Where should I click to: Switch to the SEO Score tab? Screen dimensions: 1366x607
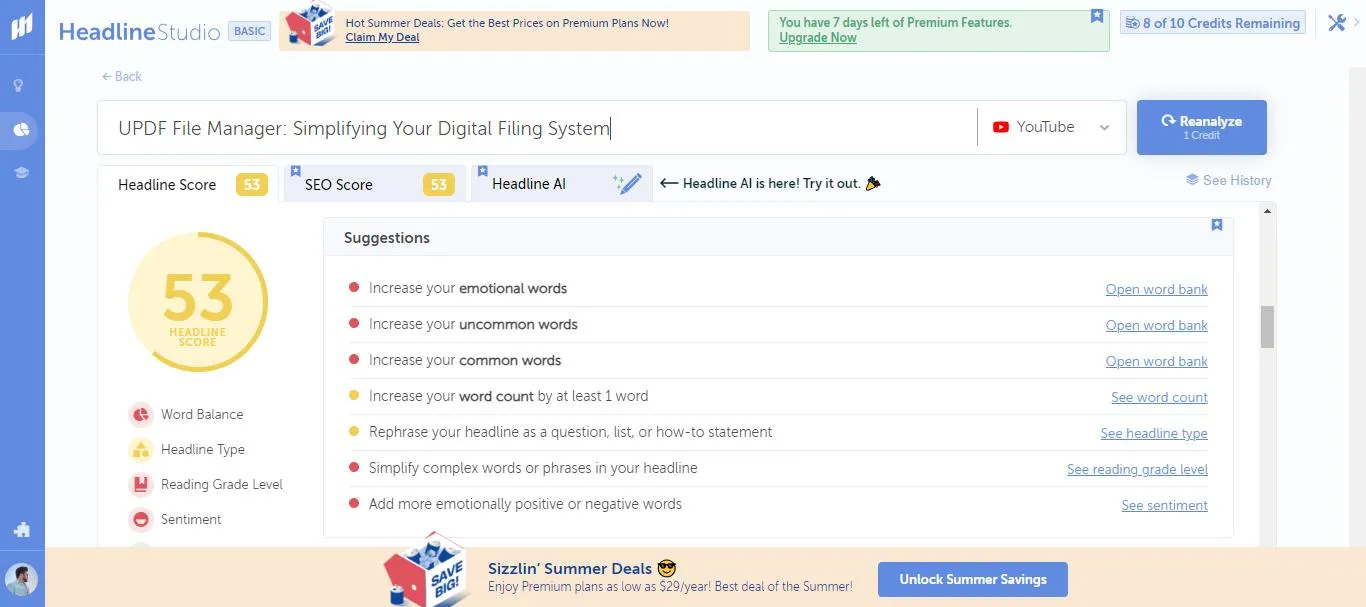(339, 184)
